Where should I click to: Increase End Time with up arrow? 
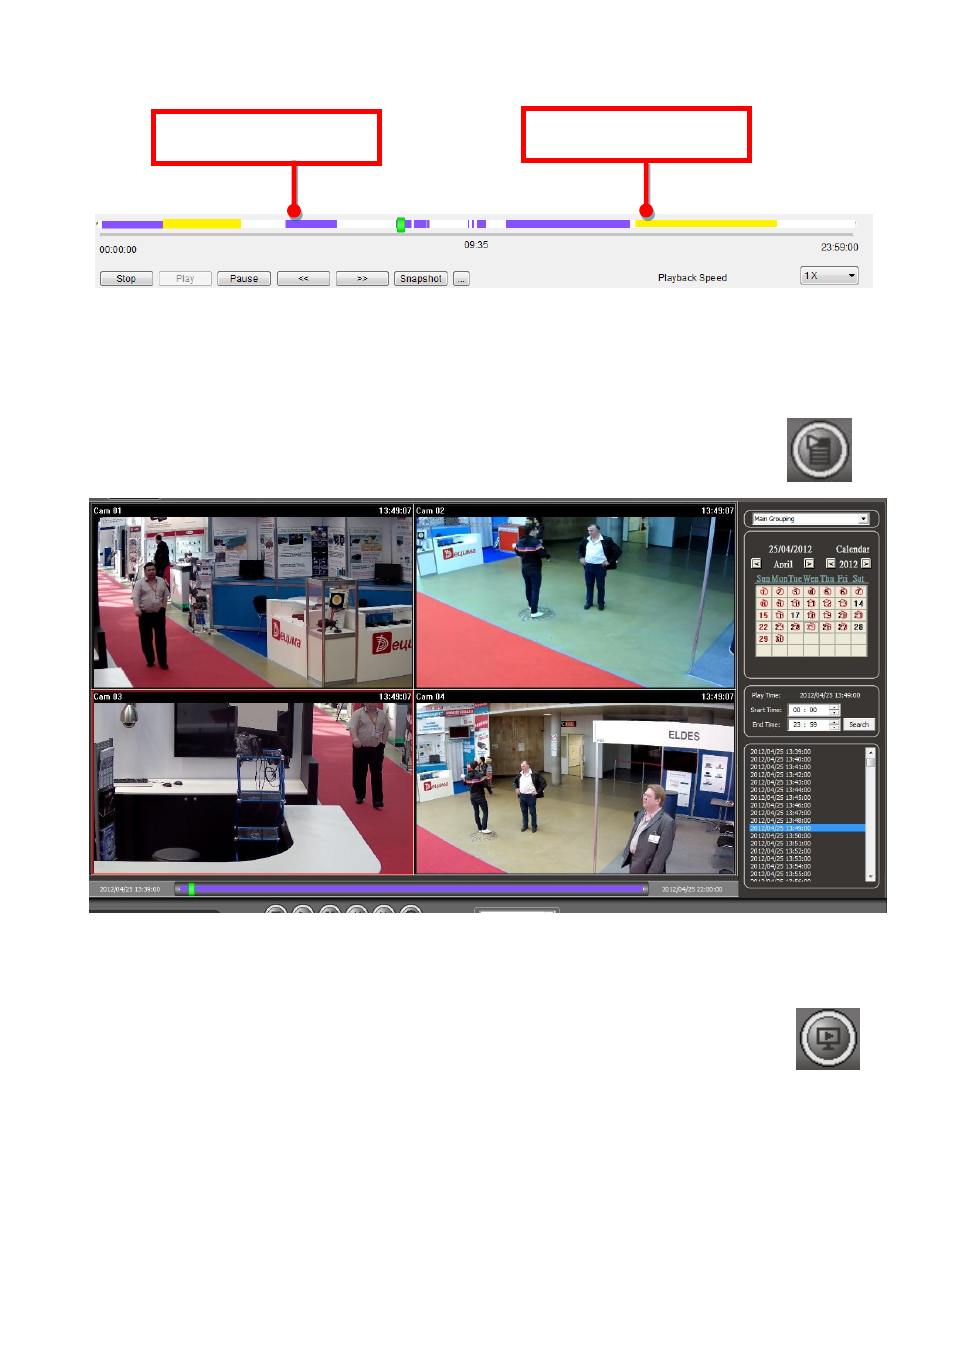(835, 722)
